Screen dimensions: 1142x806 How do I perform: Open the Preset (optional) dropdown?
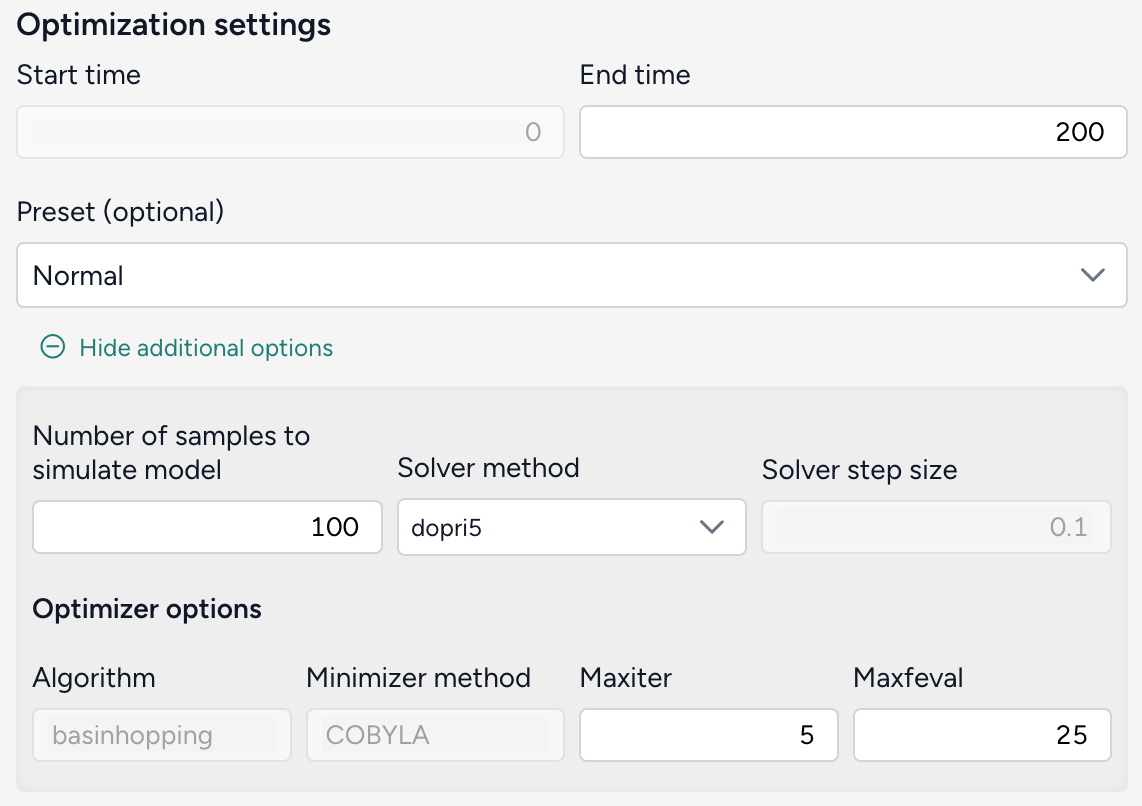click(x=571, y=274)
